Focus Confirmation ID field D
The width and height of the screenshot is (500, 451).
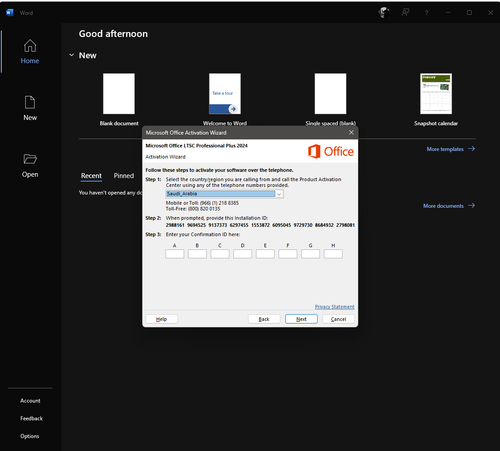pos(243,254)
